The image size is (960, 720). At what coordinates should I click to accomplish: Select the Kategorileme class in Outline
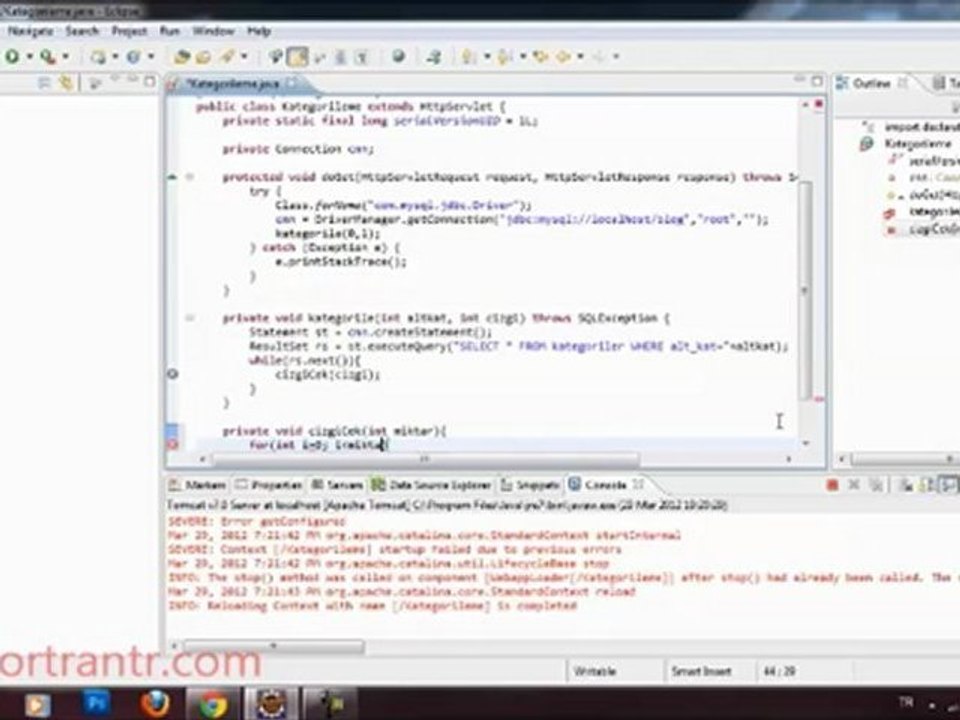(917, 144)
